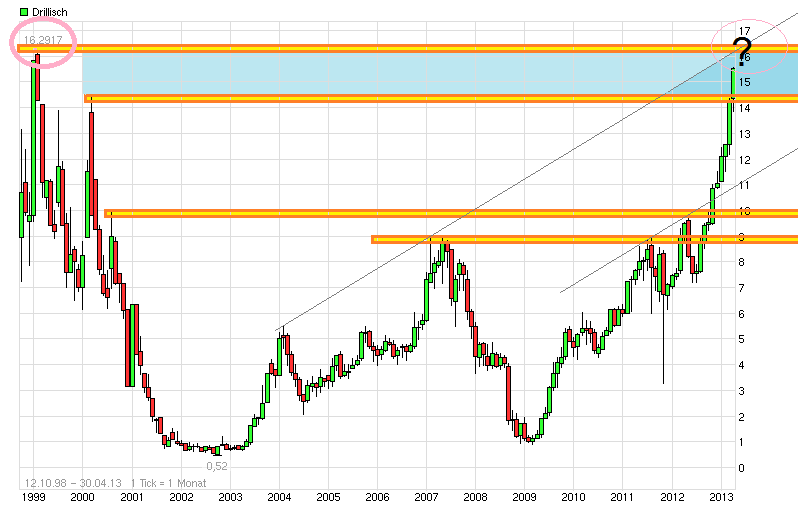Screen dimensions: 798x526
Task: Click the 6 price axis value
Action: pos(742,314)
